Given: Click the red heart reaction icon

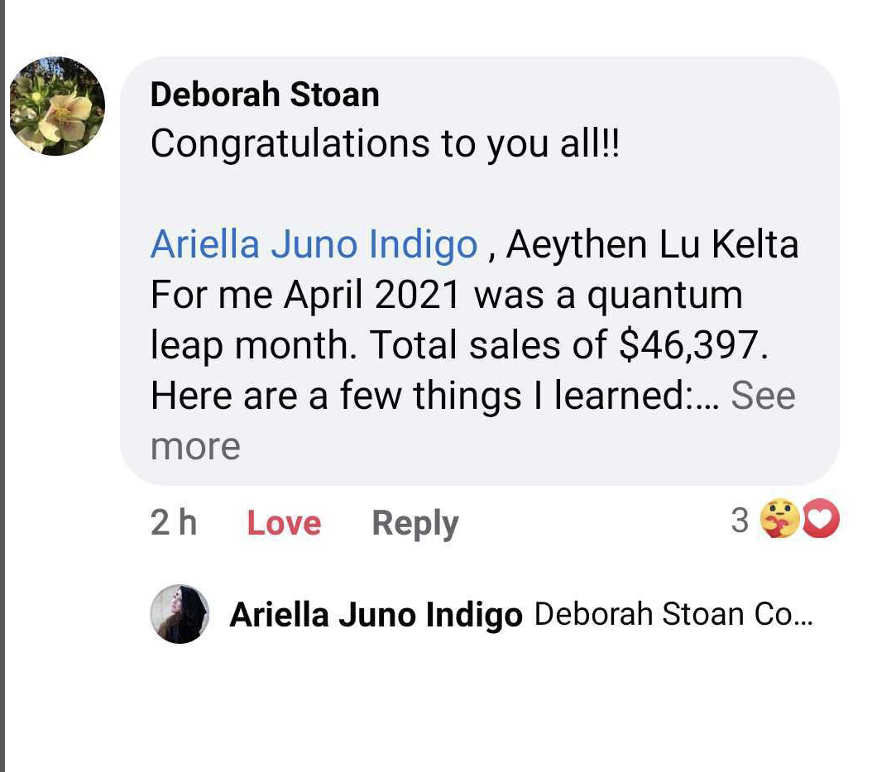Looking at the screenshot, I should point(820,519).
